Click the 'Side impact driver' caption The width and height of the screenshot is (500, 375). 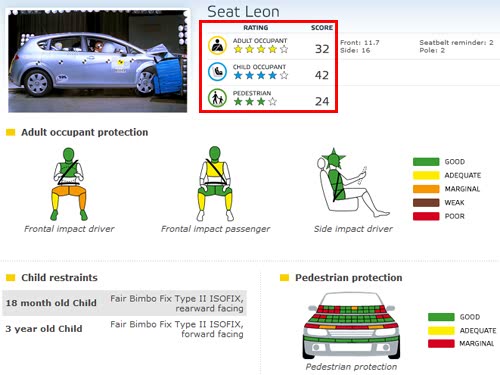[353, 229]
